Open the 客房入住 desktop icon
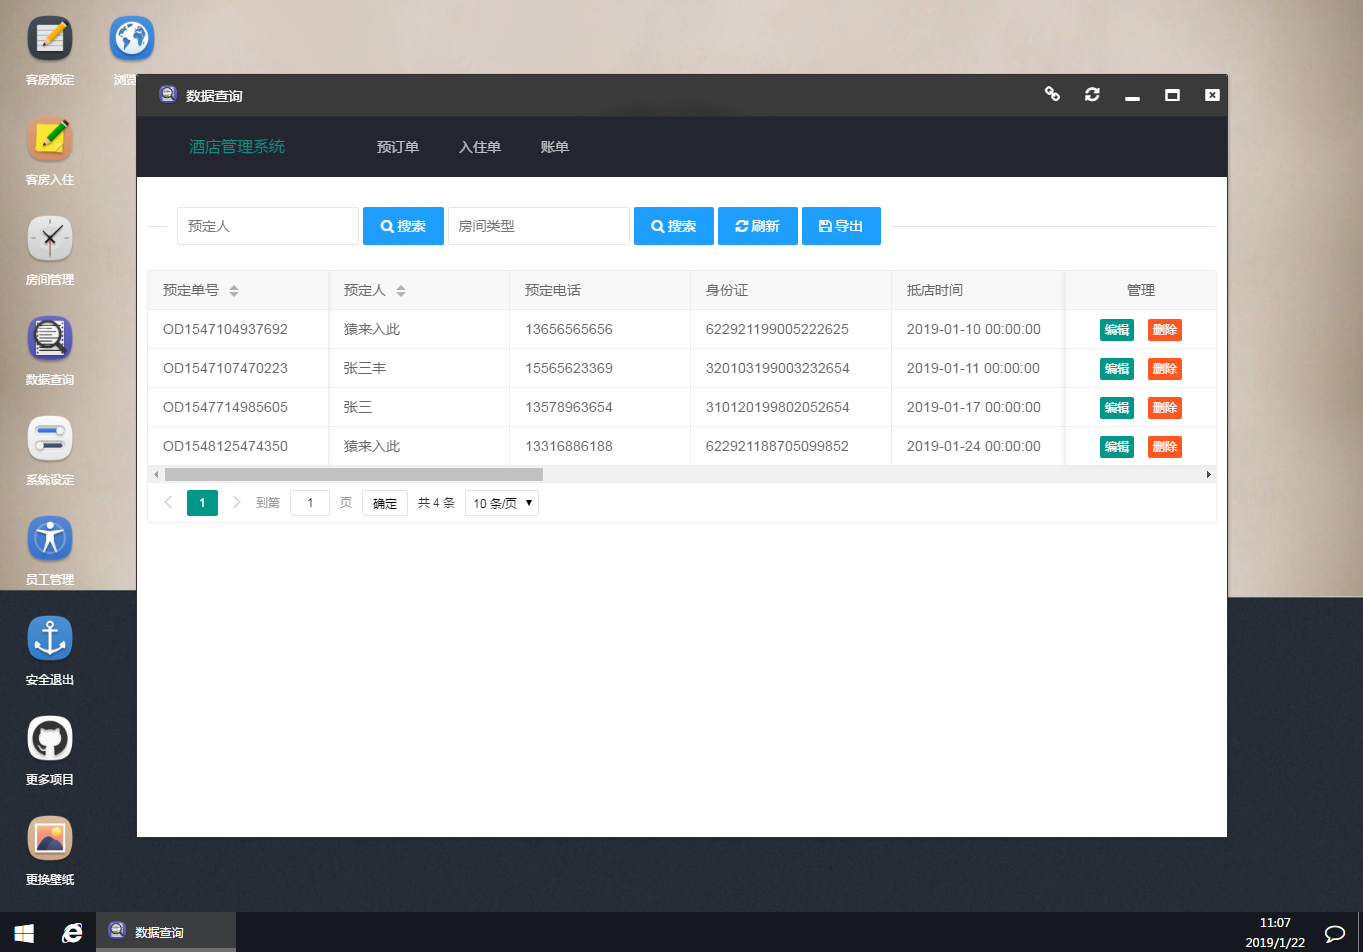1363x952 pixels. click(x=50, y=140)
